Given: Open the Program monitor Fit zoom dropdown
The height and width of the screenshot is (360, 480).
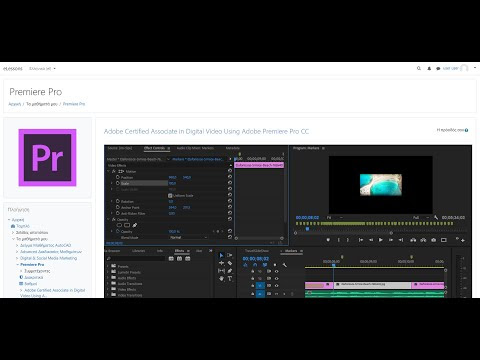Looking at the screenshot, I should point(334,217).
